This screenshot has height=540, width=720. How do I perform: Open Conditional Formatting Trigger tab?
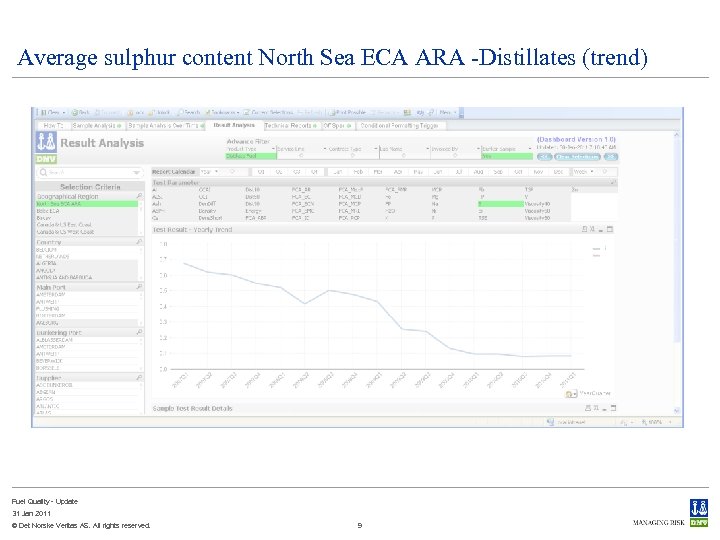click(399, 125)
